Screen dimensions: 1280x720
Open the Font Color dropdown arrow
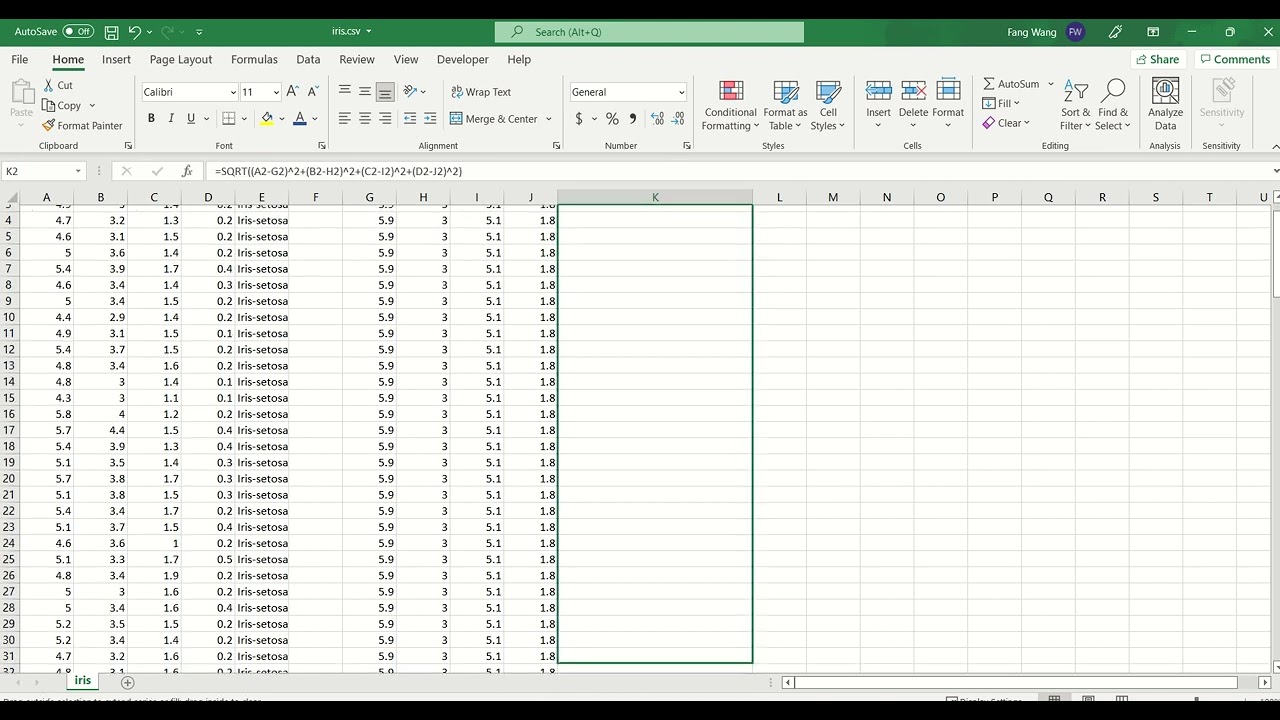(x=315, y=118)
